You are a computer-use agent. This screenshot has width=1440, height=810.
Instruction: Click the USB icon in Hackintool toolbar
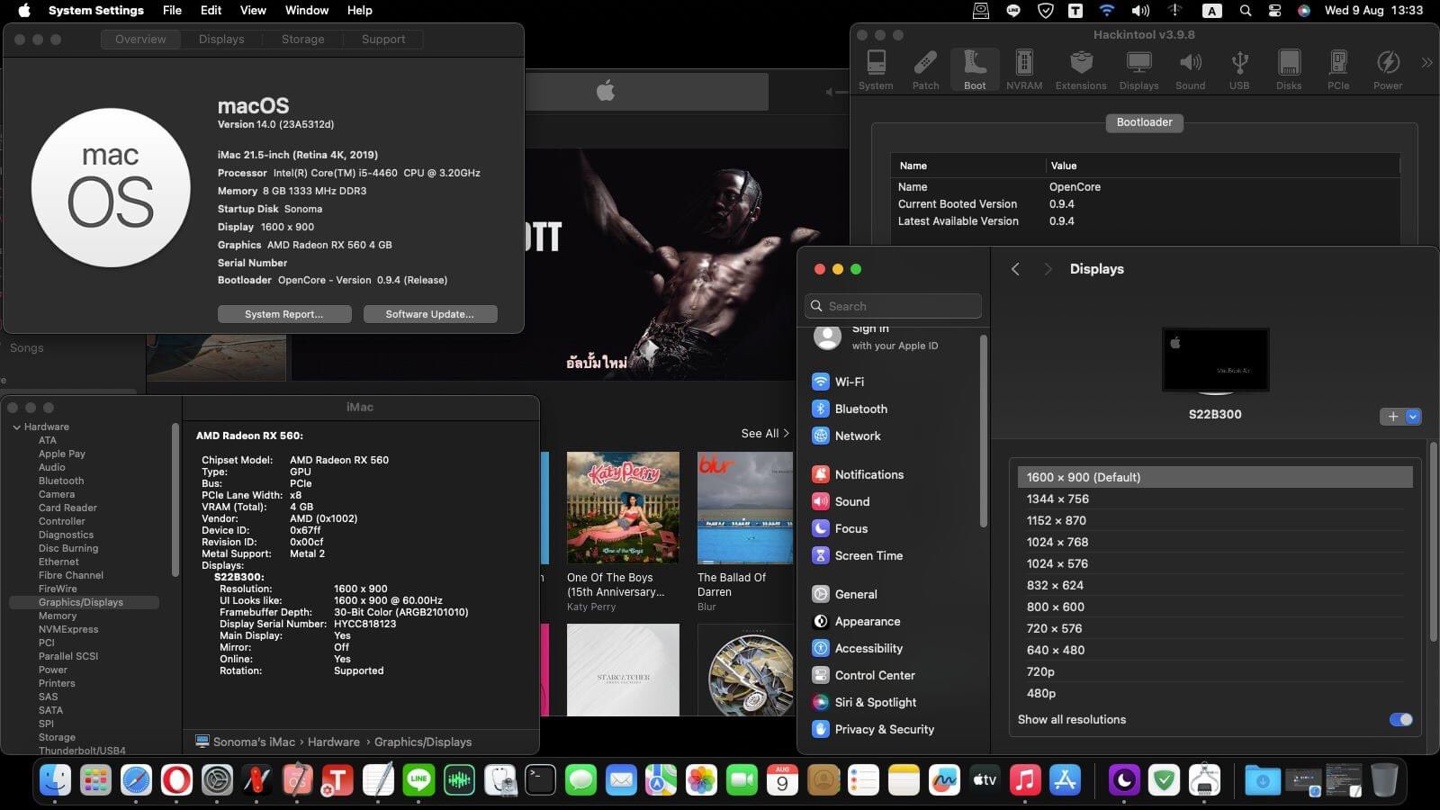[x=1239, y=70]
